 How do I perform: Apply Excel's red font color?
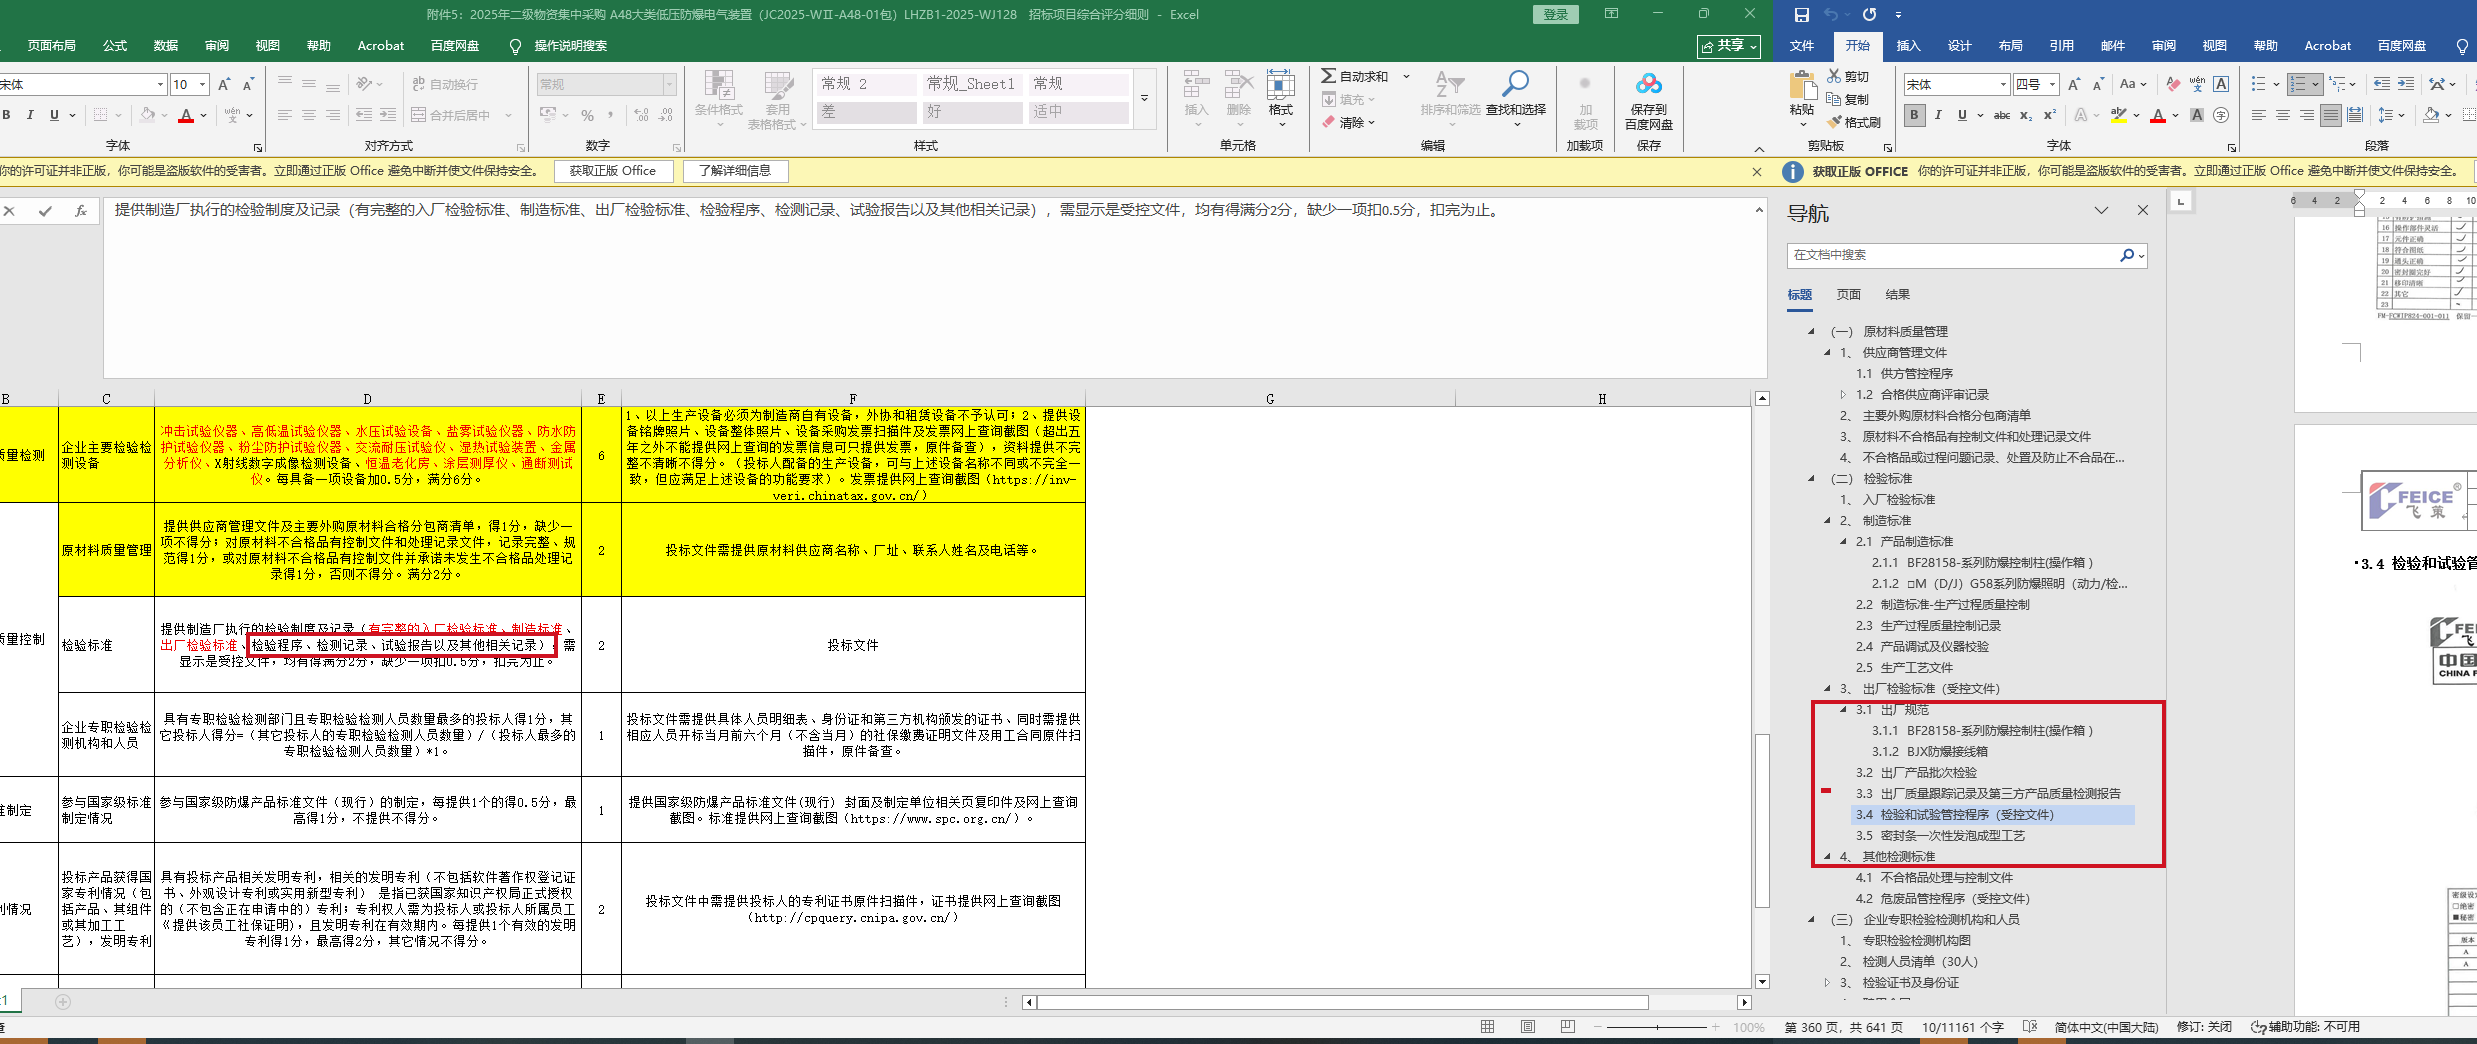point(186,115)
